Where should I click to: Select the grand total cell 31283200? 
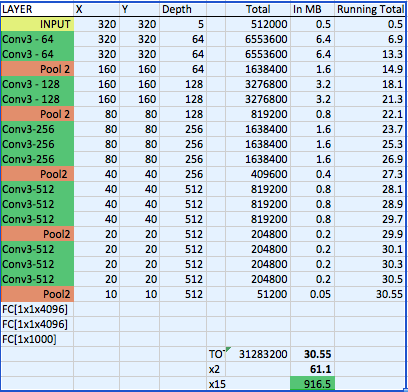(258, 354)
